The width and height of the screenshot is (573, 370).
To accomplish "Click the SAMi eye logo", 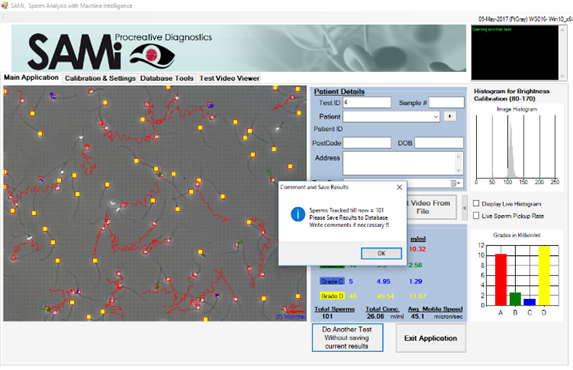I will 152,56.
